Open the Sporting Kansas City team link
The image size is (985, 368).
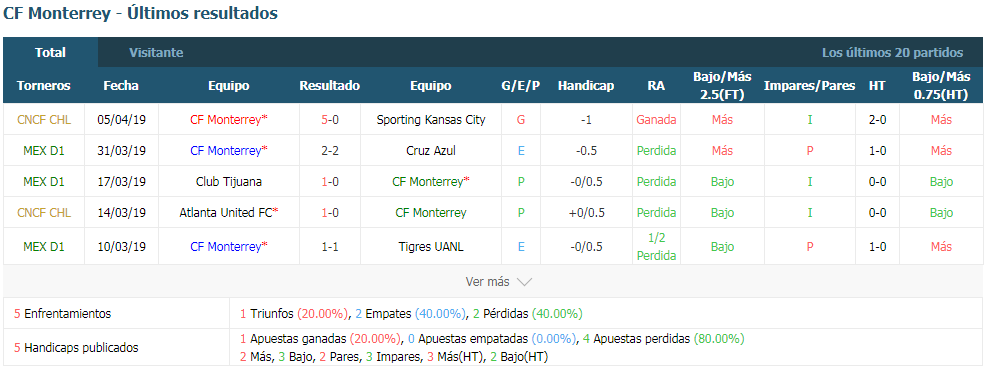[x=431, y=119]
